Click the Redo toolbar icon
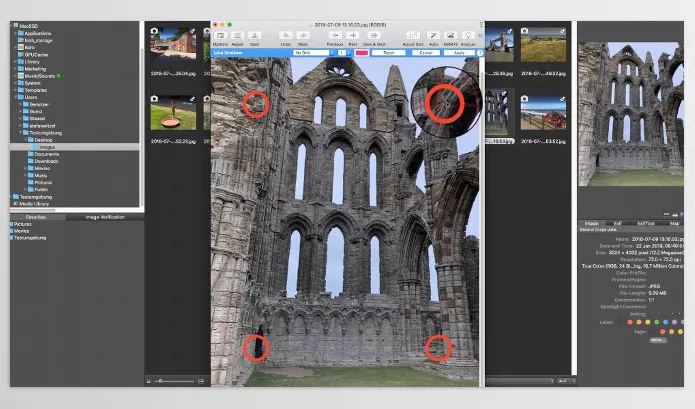The image size is (695, 409). 303,35
